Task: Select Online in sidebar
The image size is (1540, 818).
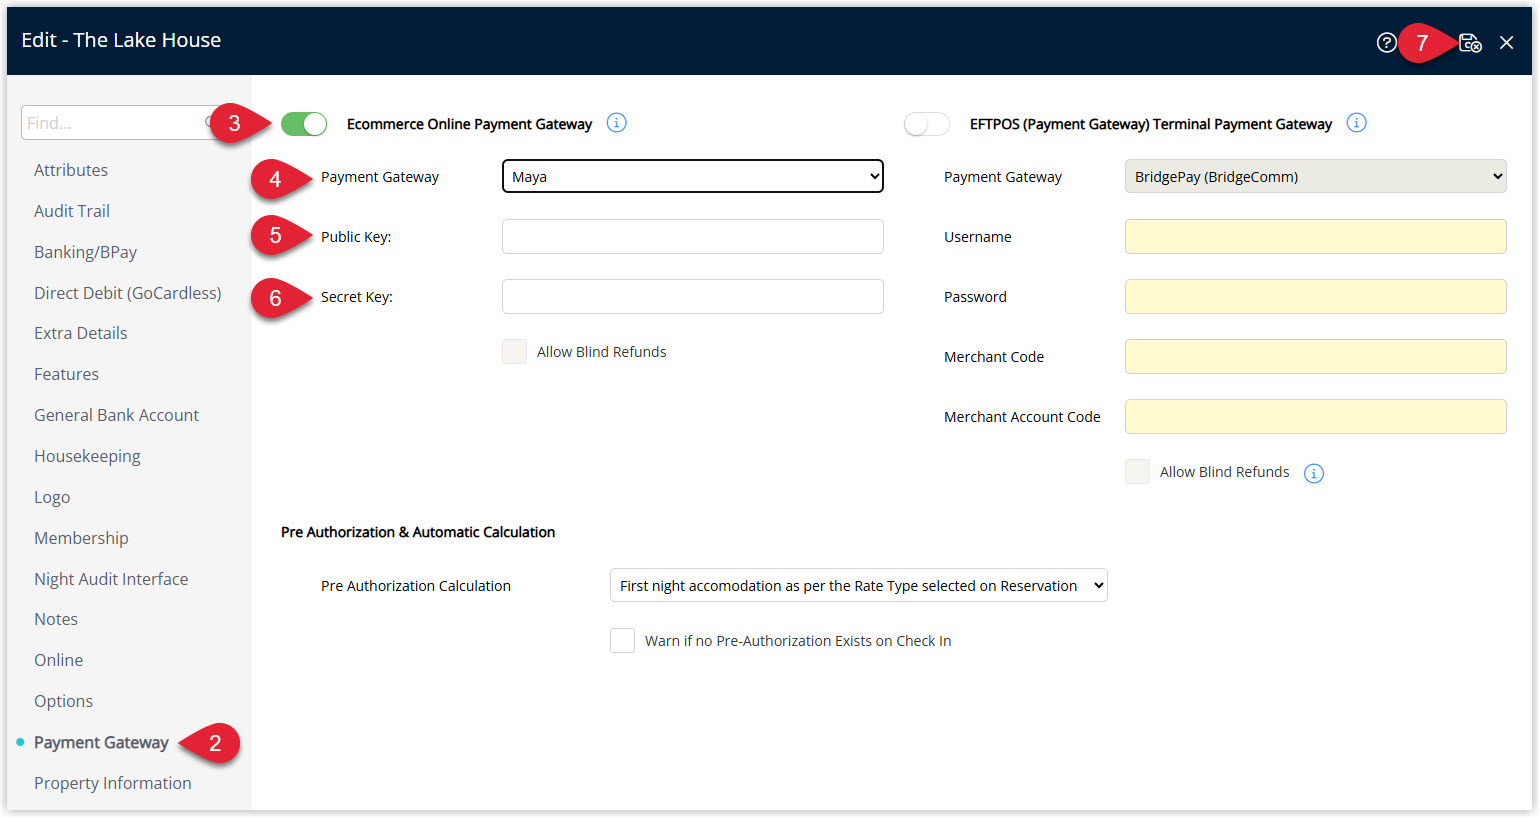Action: click(x=59, y=660)
